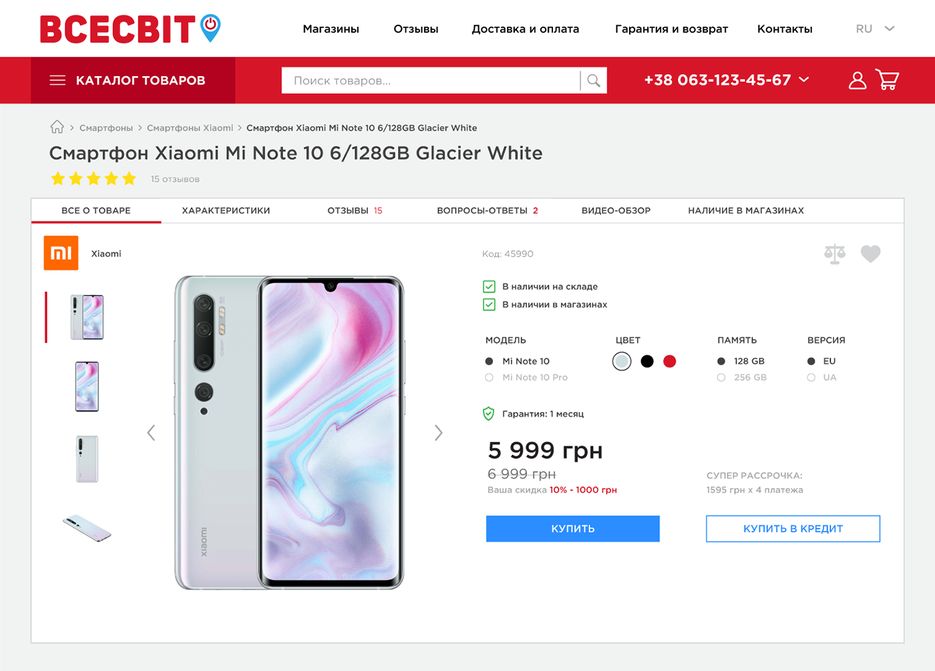935x671 pixels.
Task: Open the Каталог товаров menu
Action: [133, 80]
